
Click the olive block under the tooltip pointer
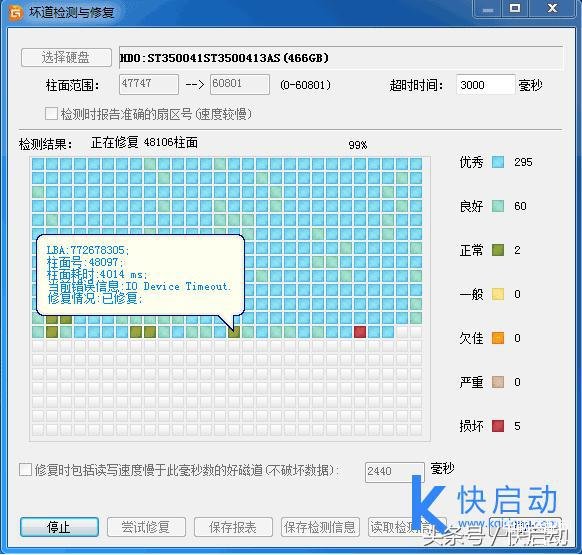pos(234,332)
